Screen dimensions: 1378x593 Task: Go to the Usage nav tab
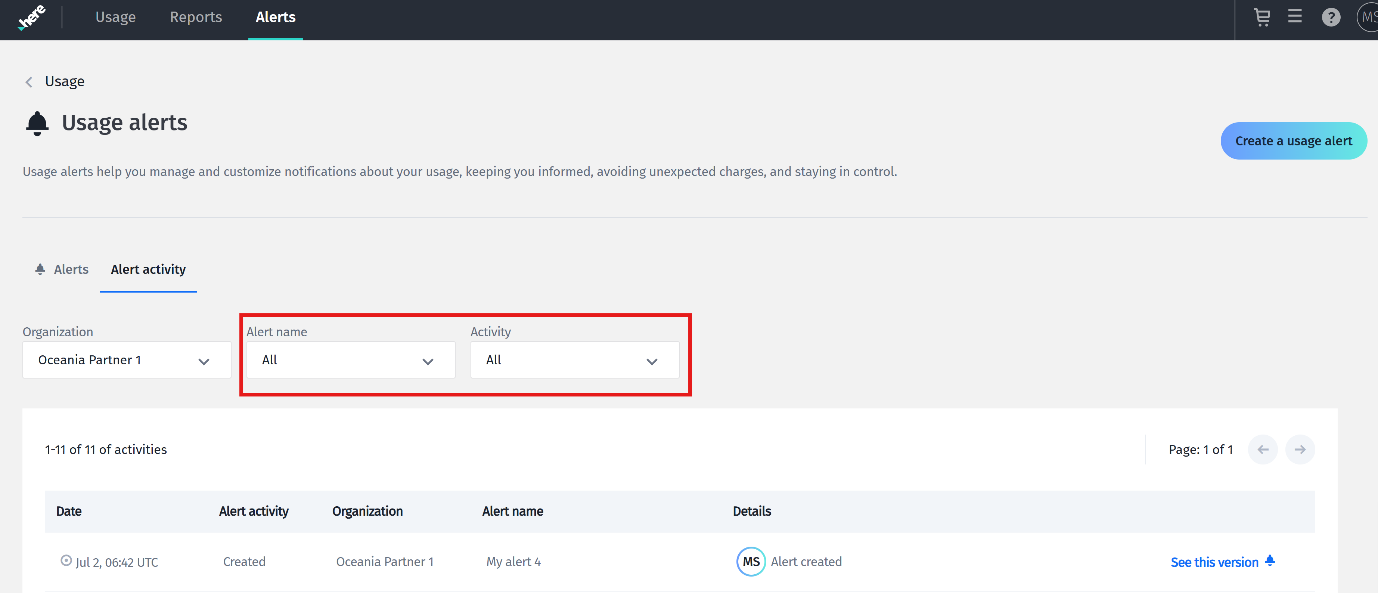click(x=116, y=17)
